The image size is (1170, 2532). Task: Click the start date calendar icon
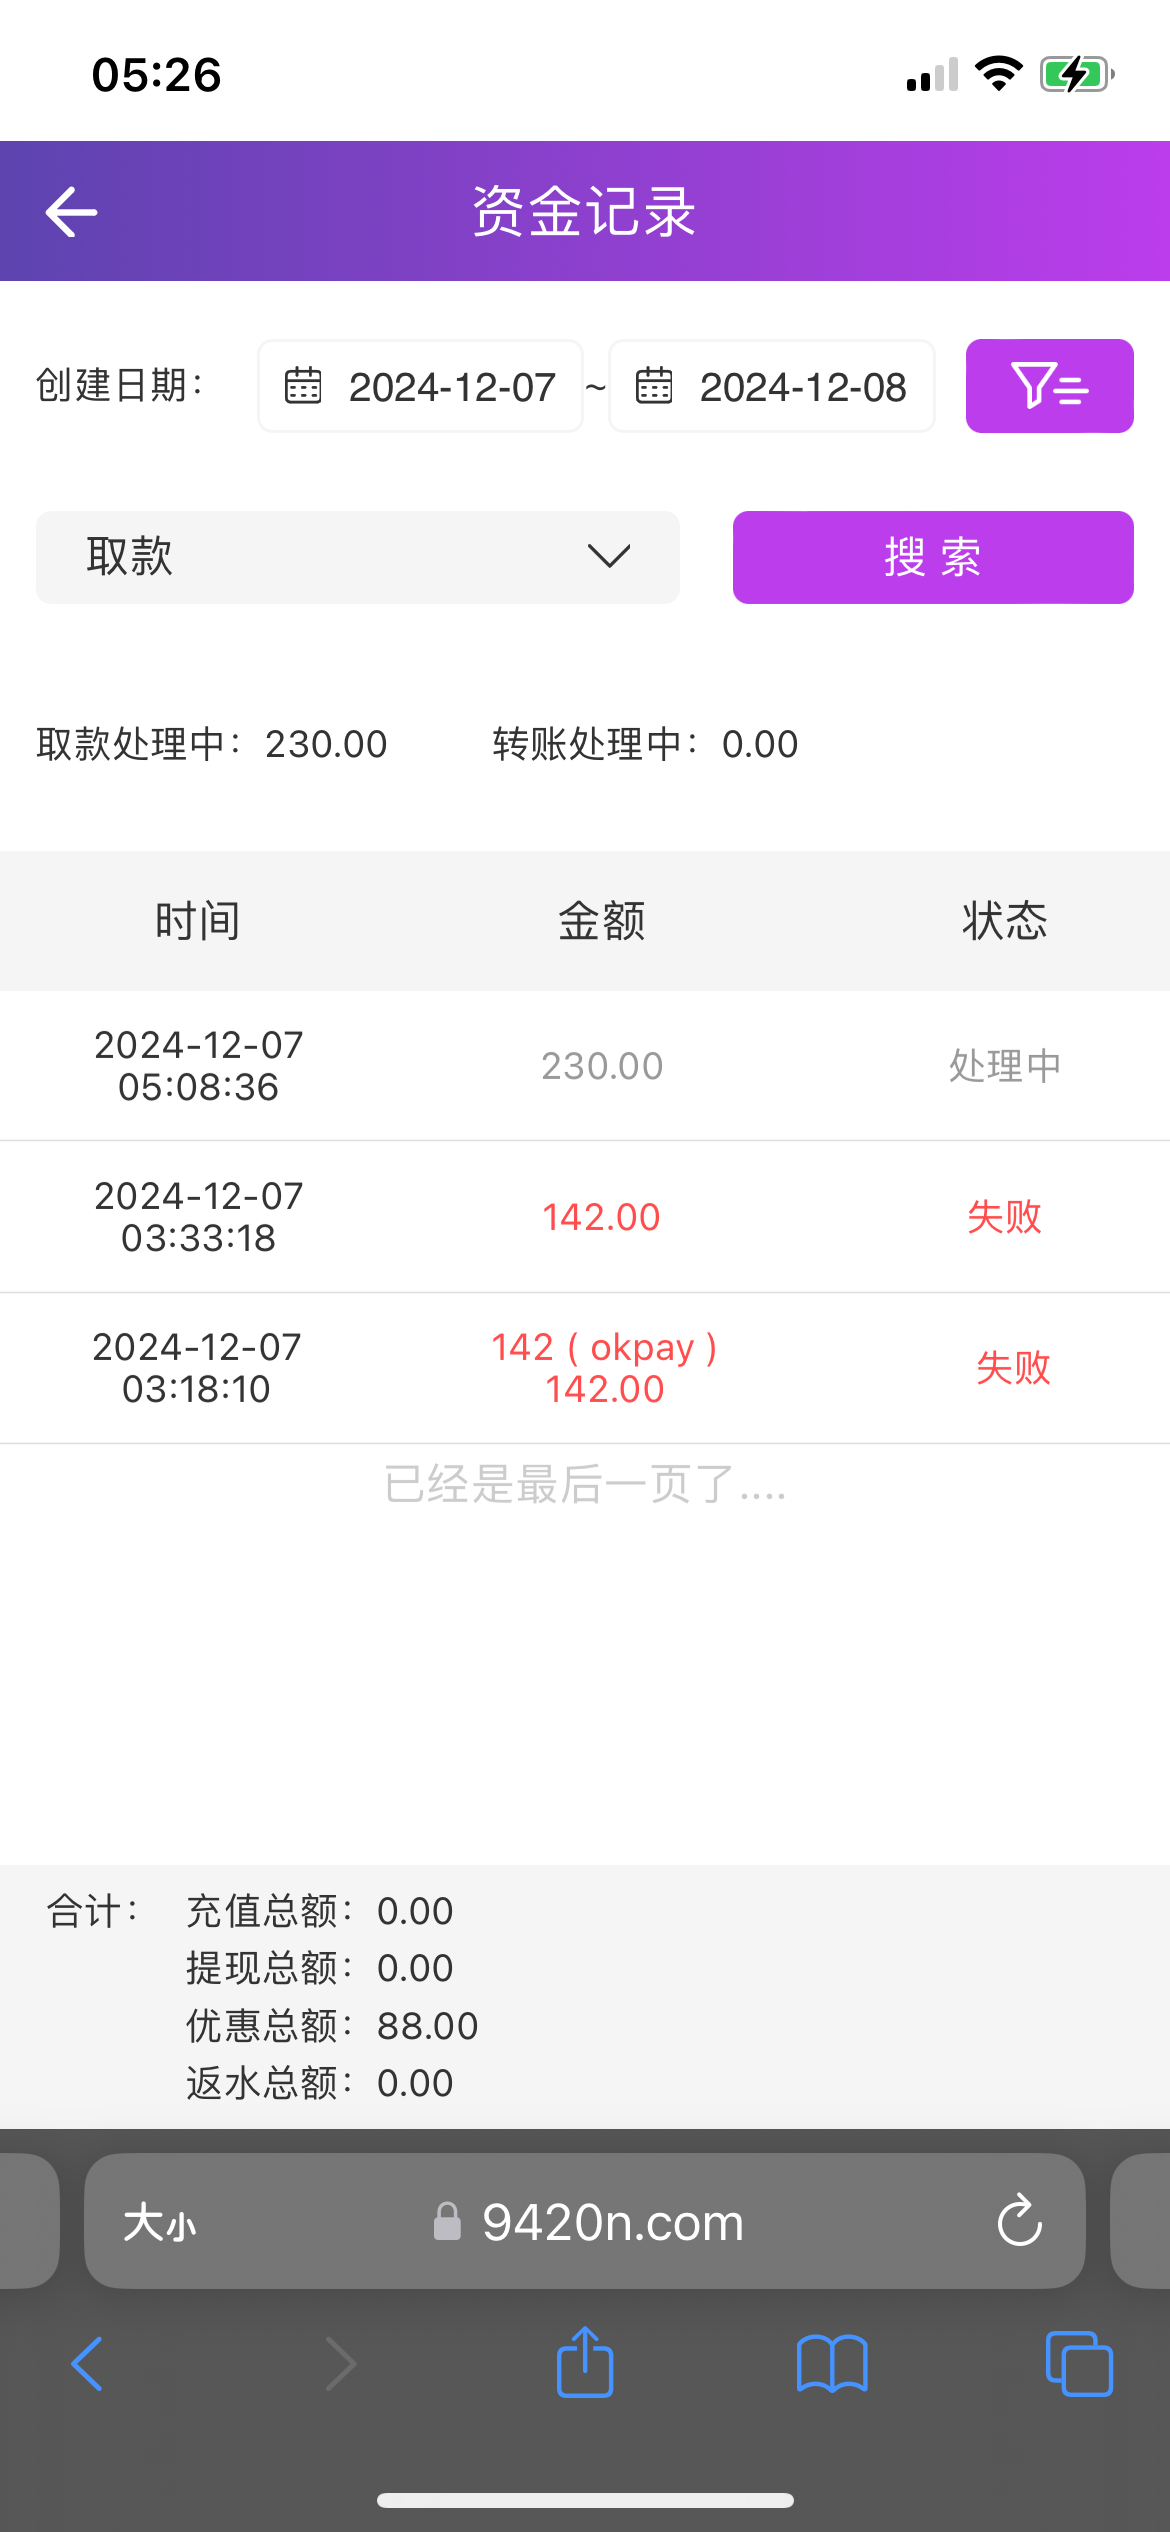click(303, 386)
